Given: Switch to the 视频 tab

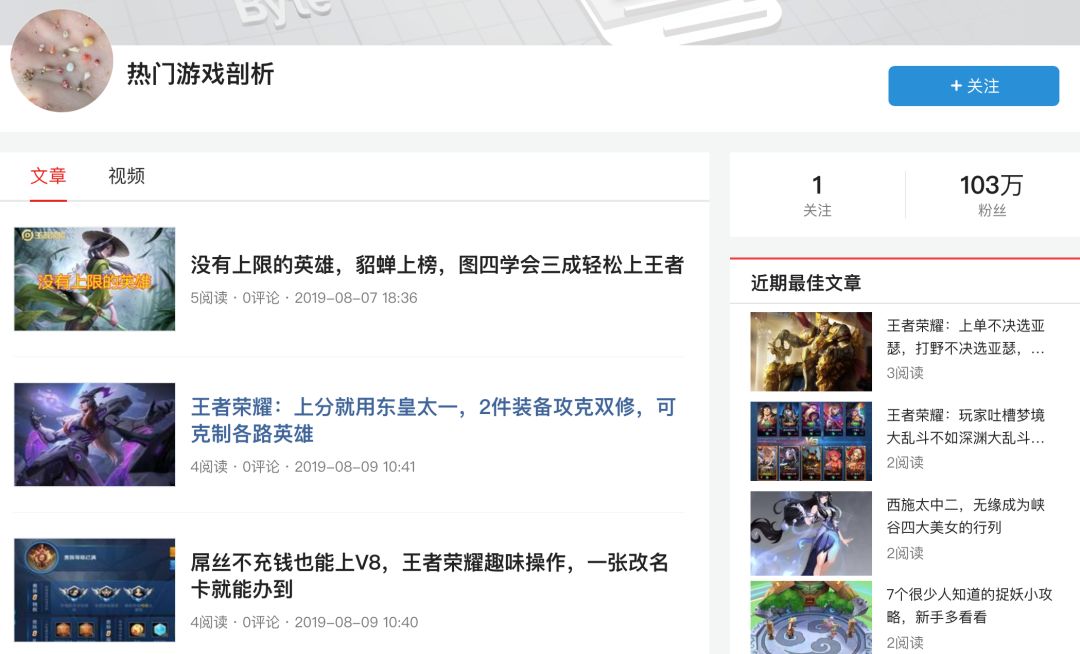Looking at the screenshot, I should coord(127,176).
